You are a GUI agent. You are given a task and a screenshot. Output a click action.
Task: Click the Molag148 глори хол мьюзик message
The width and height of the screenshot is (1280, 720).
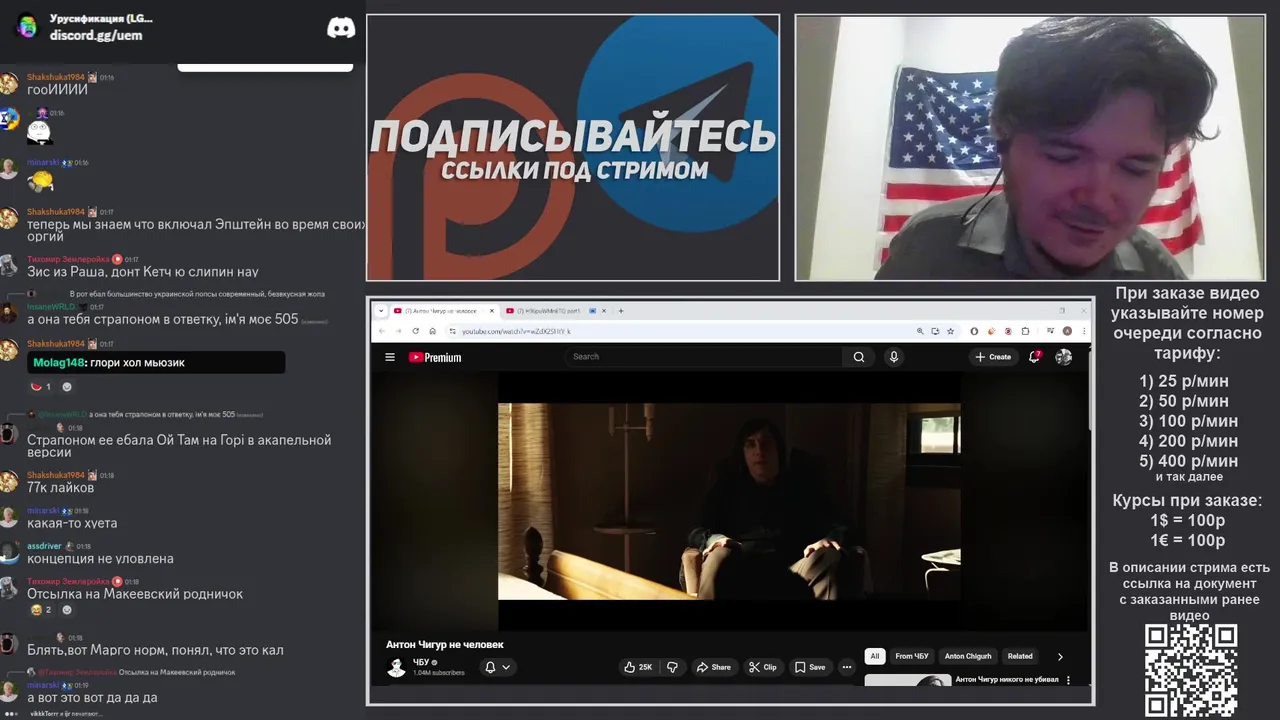coord(156,362)
